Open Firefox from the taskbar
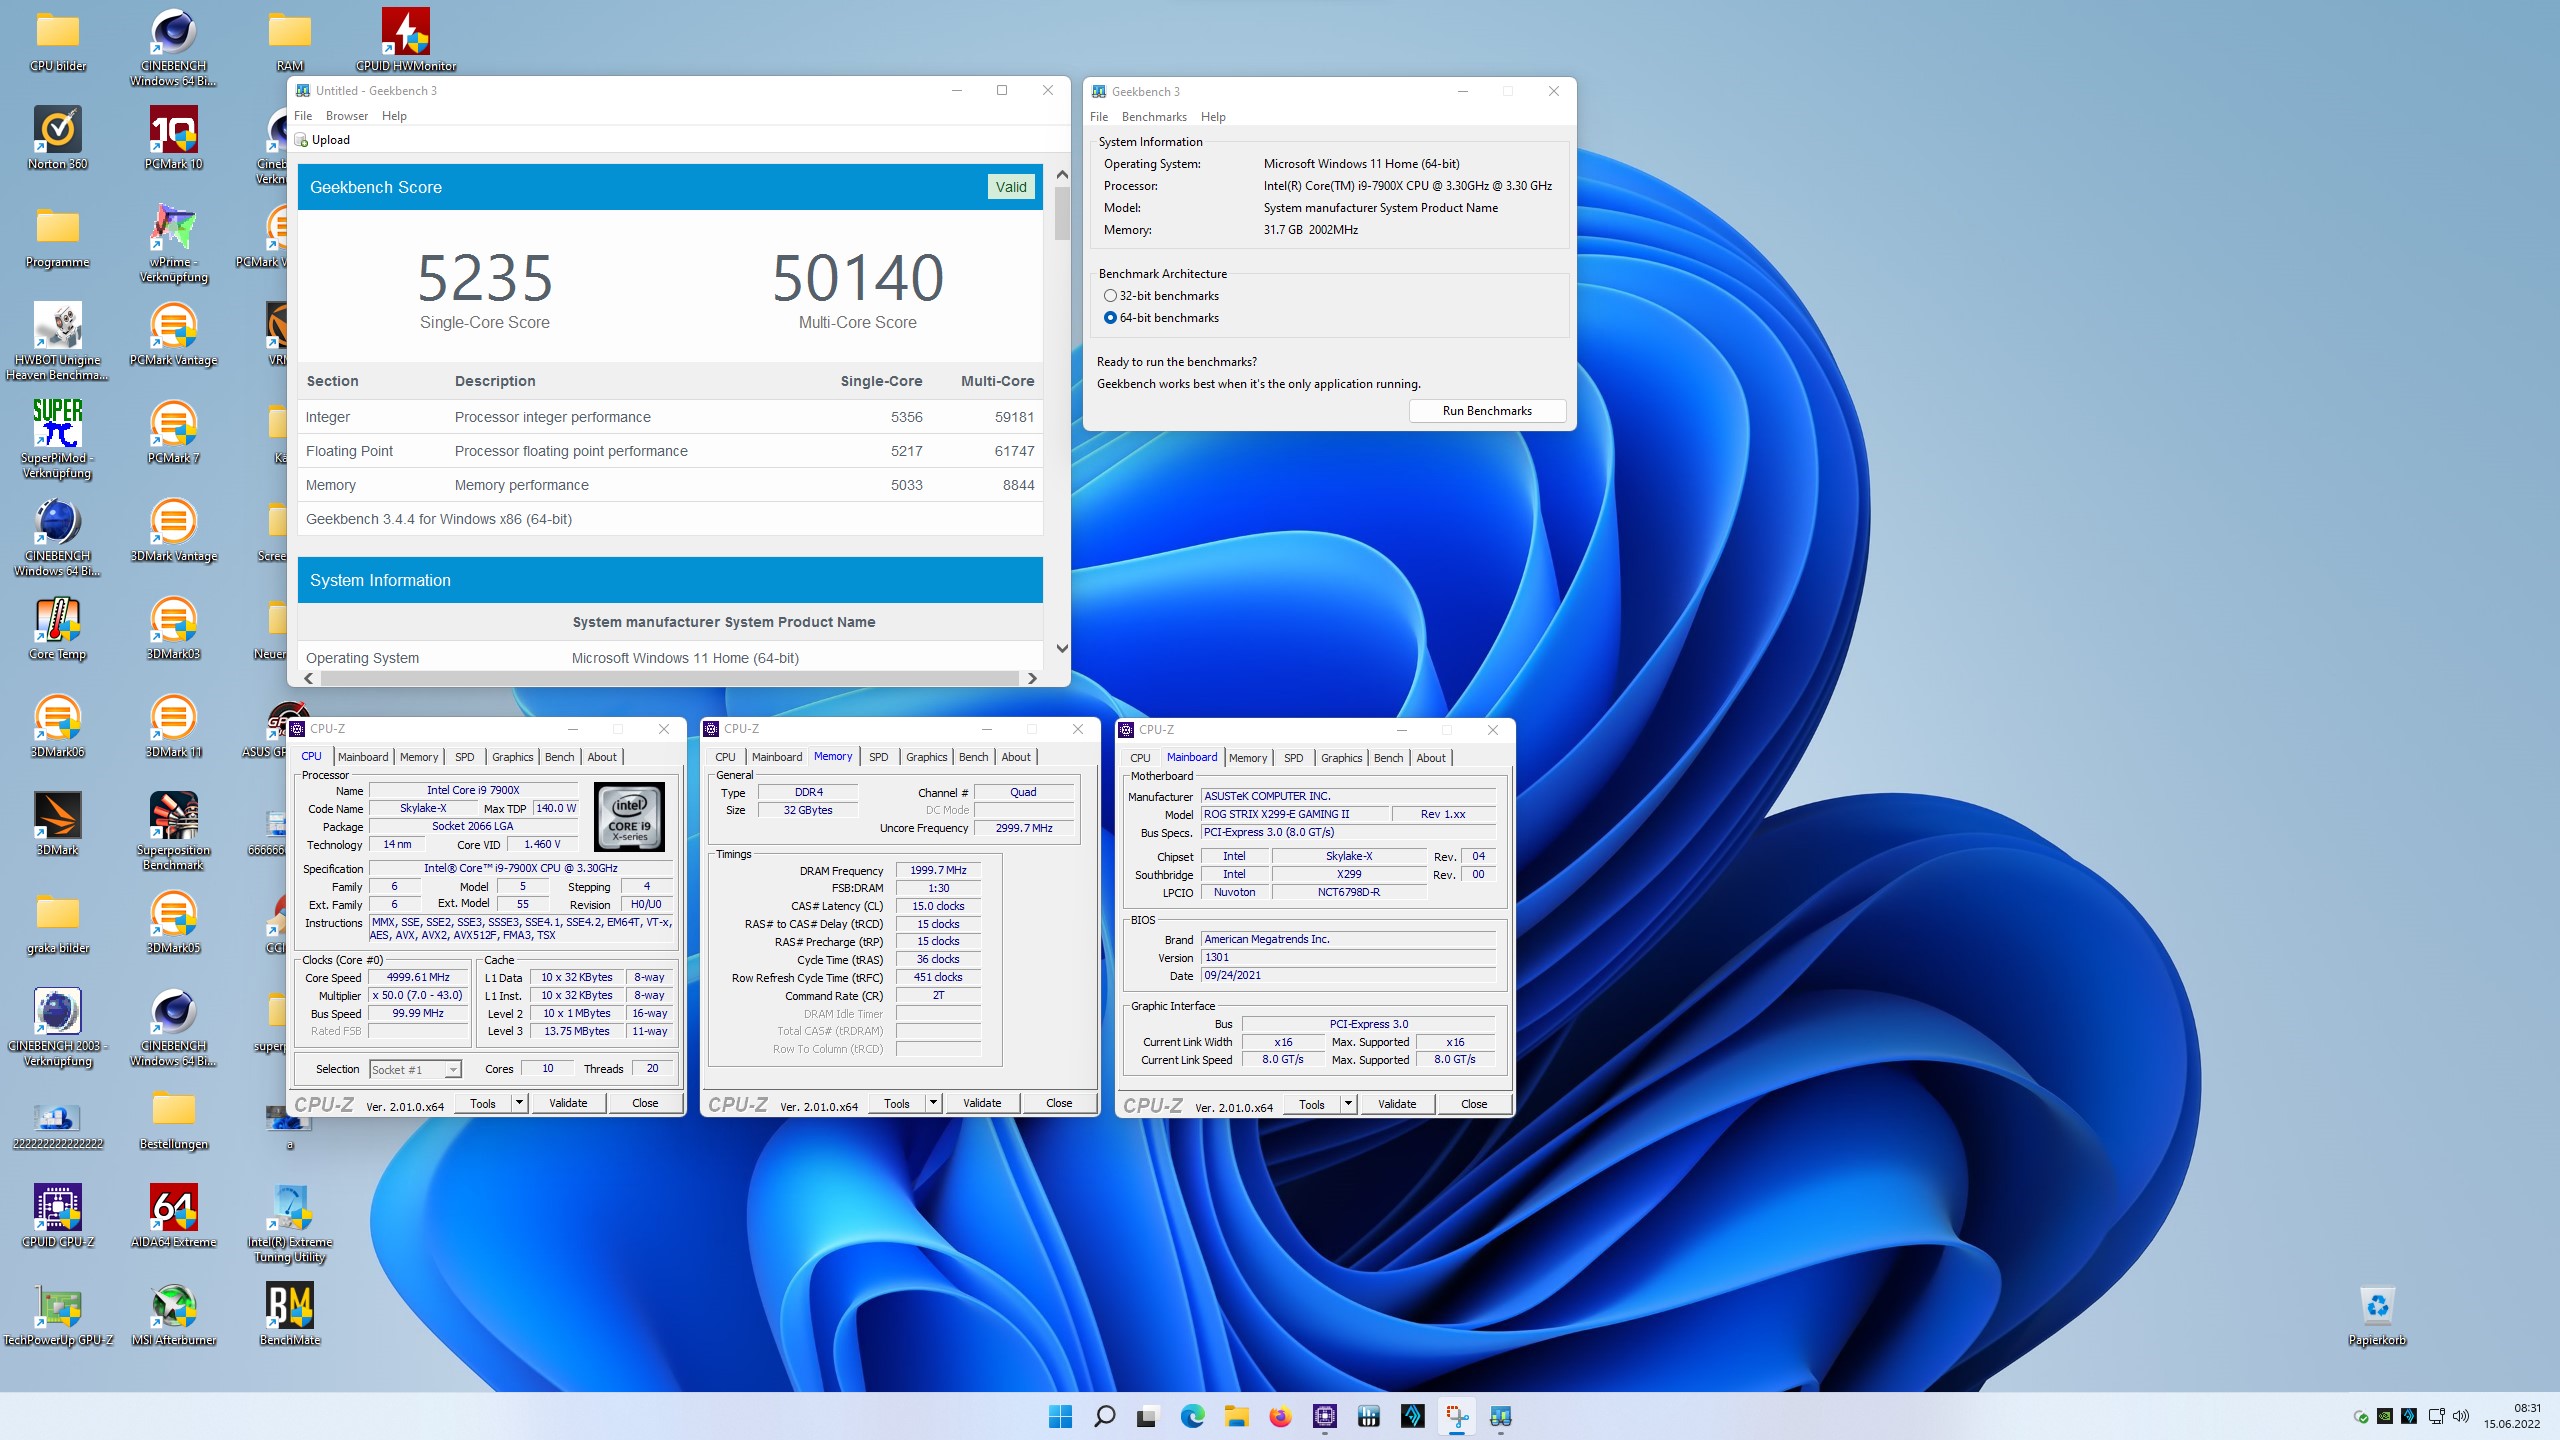 click(1280, 1416)
